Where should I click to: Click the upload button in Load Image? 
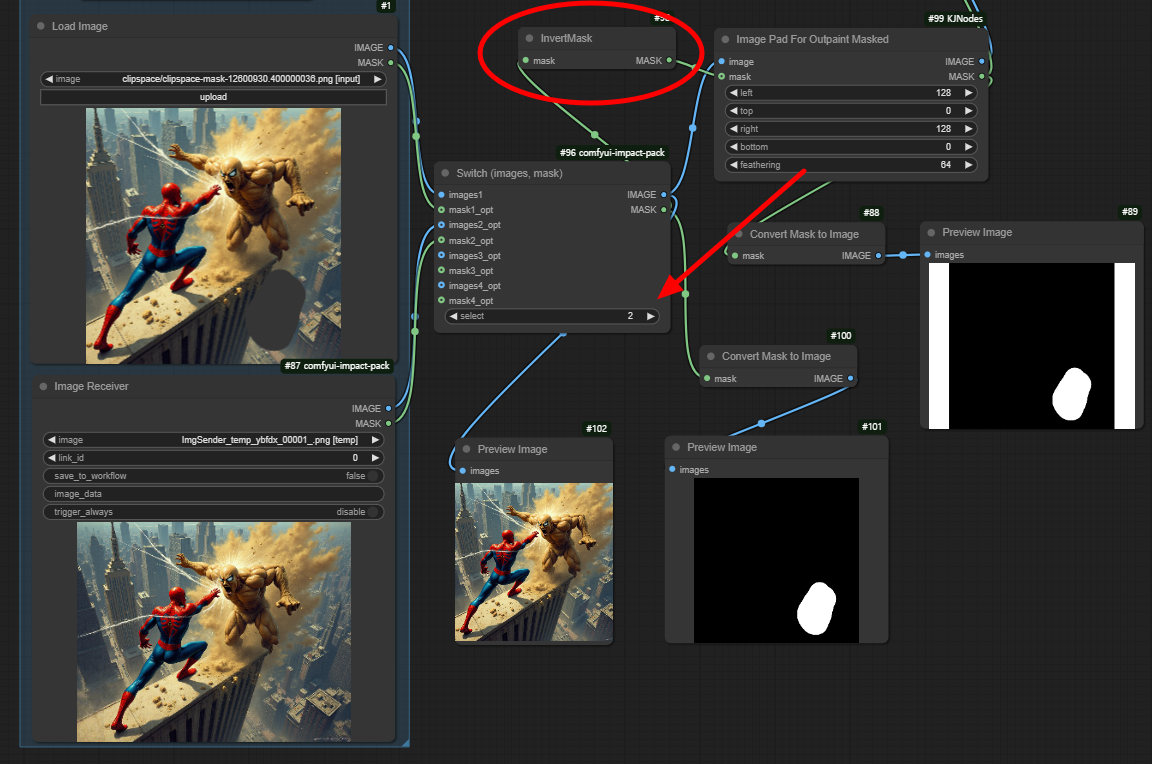coord(214,97)
